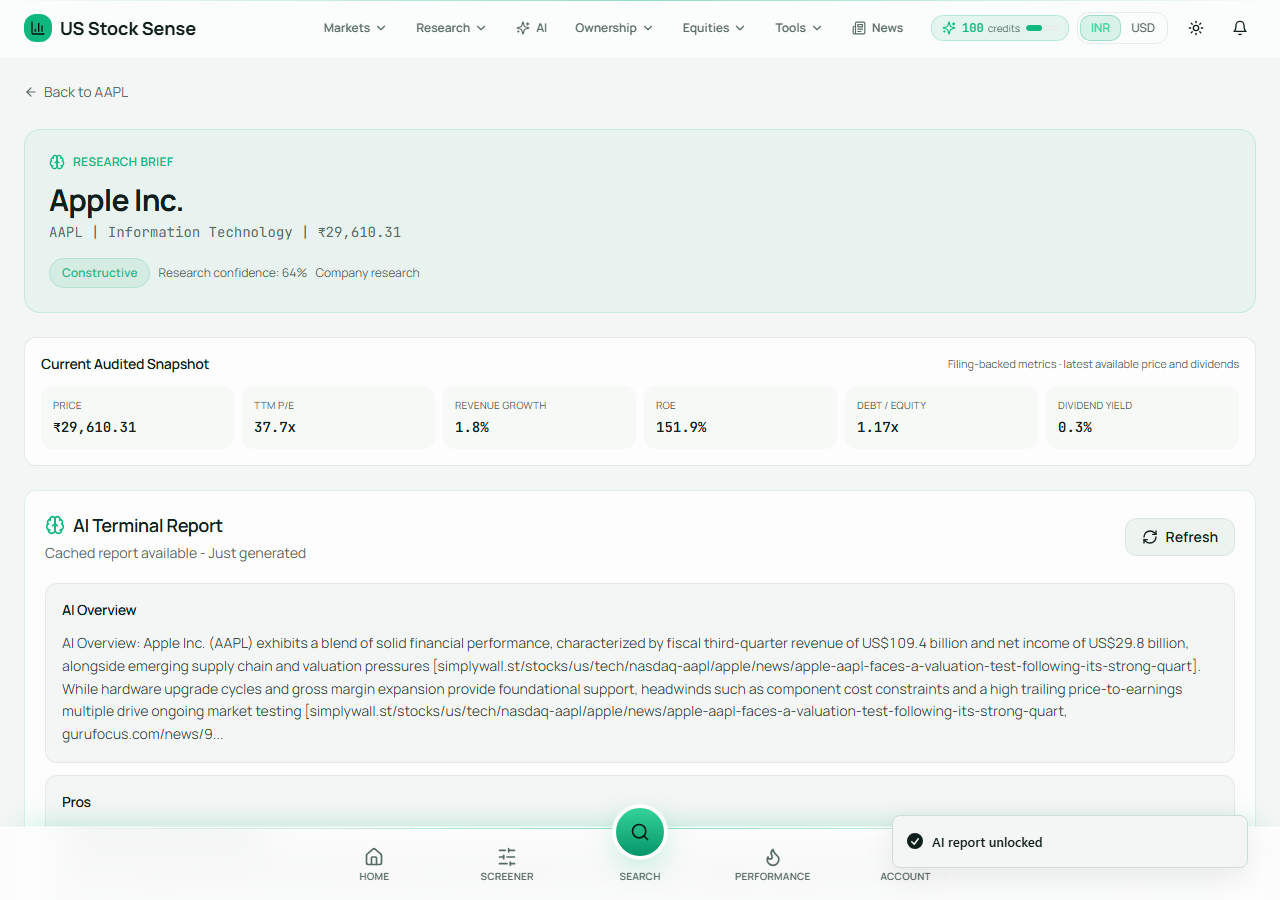The height and width of the screenshot is (900, 1280).
Task: Click the AI Terminal Report heading text
Action: pos(148,525)
